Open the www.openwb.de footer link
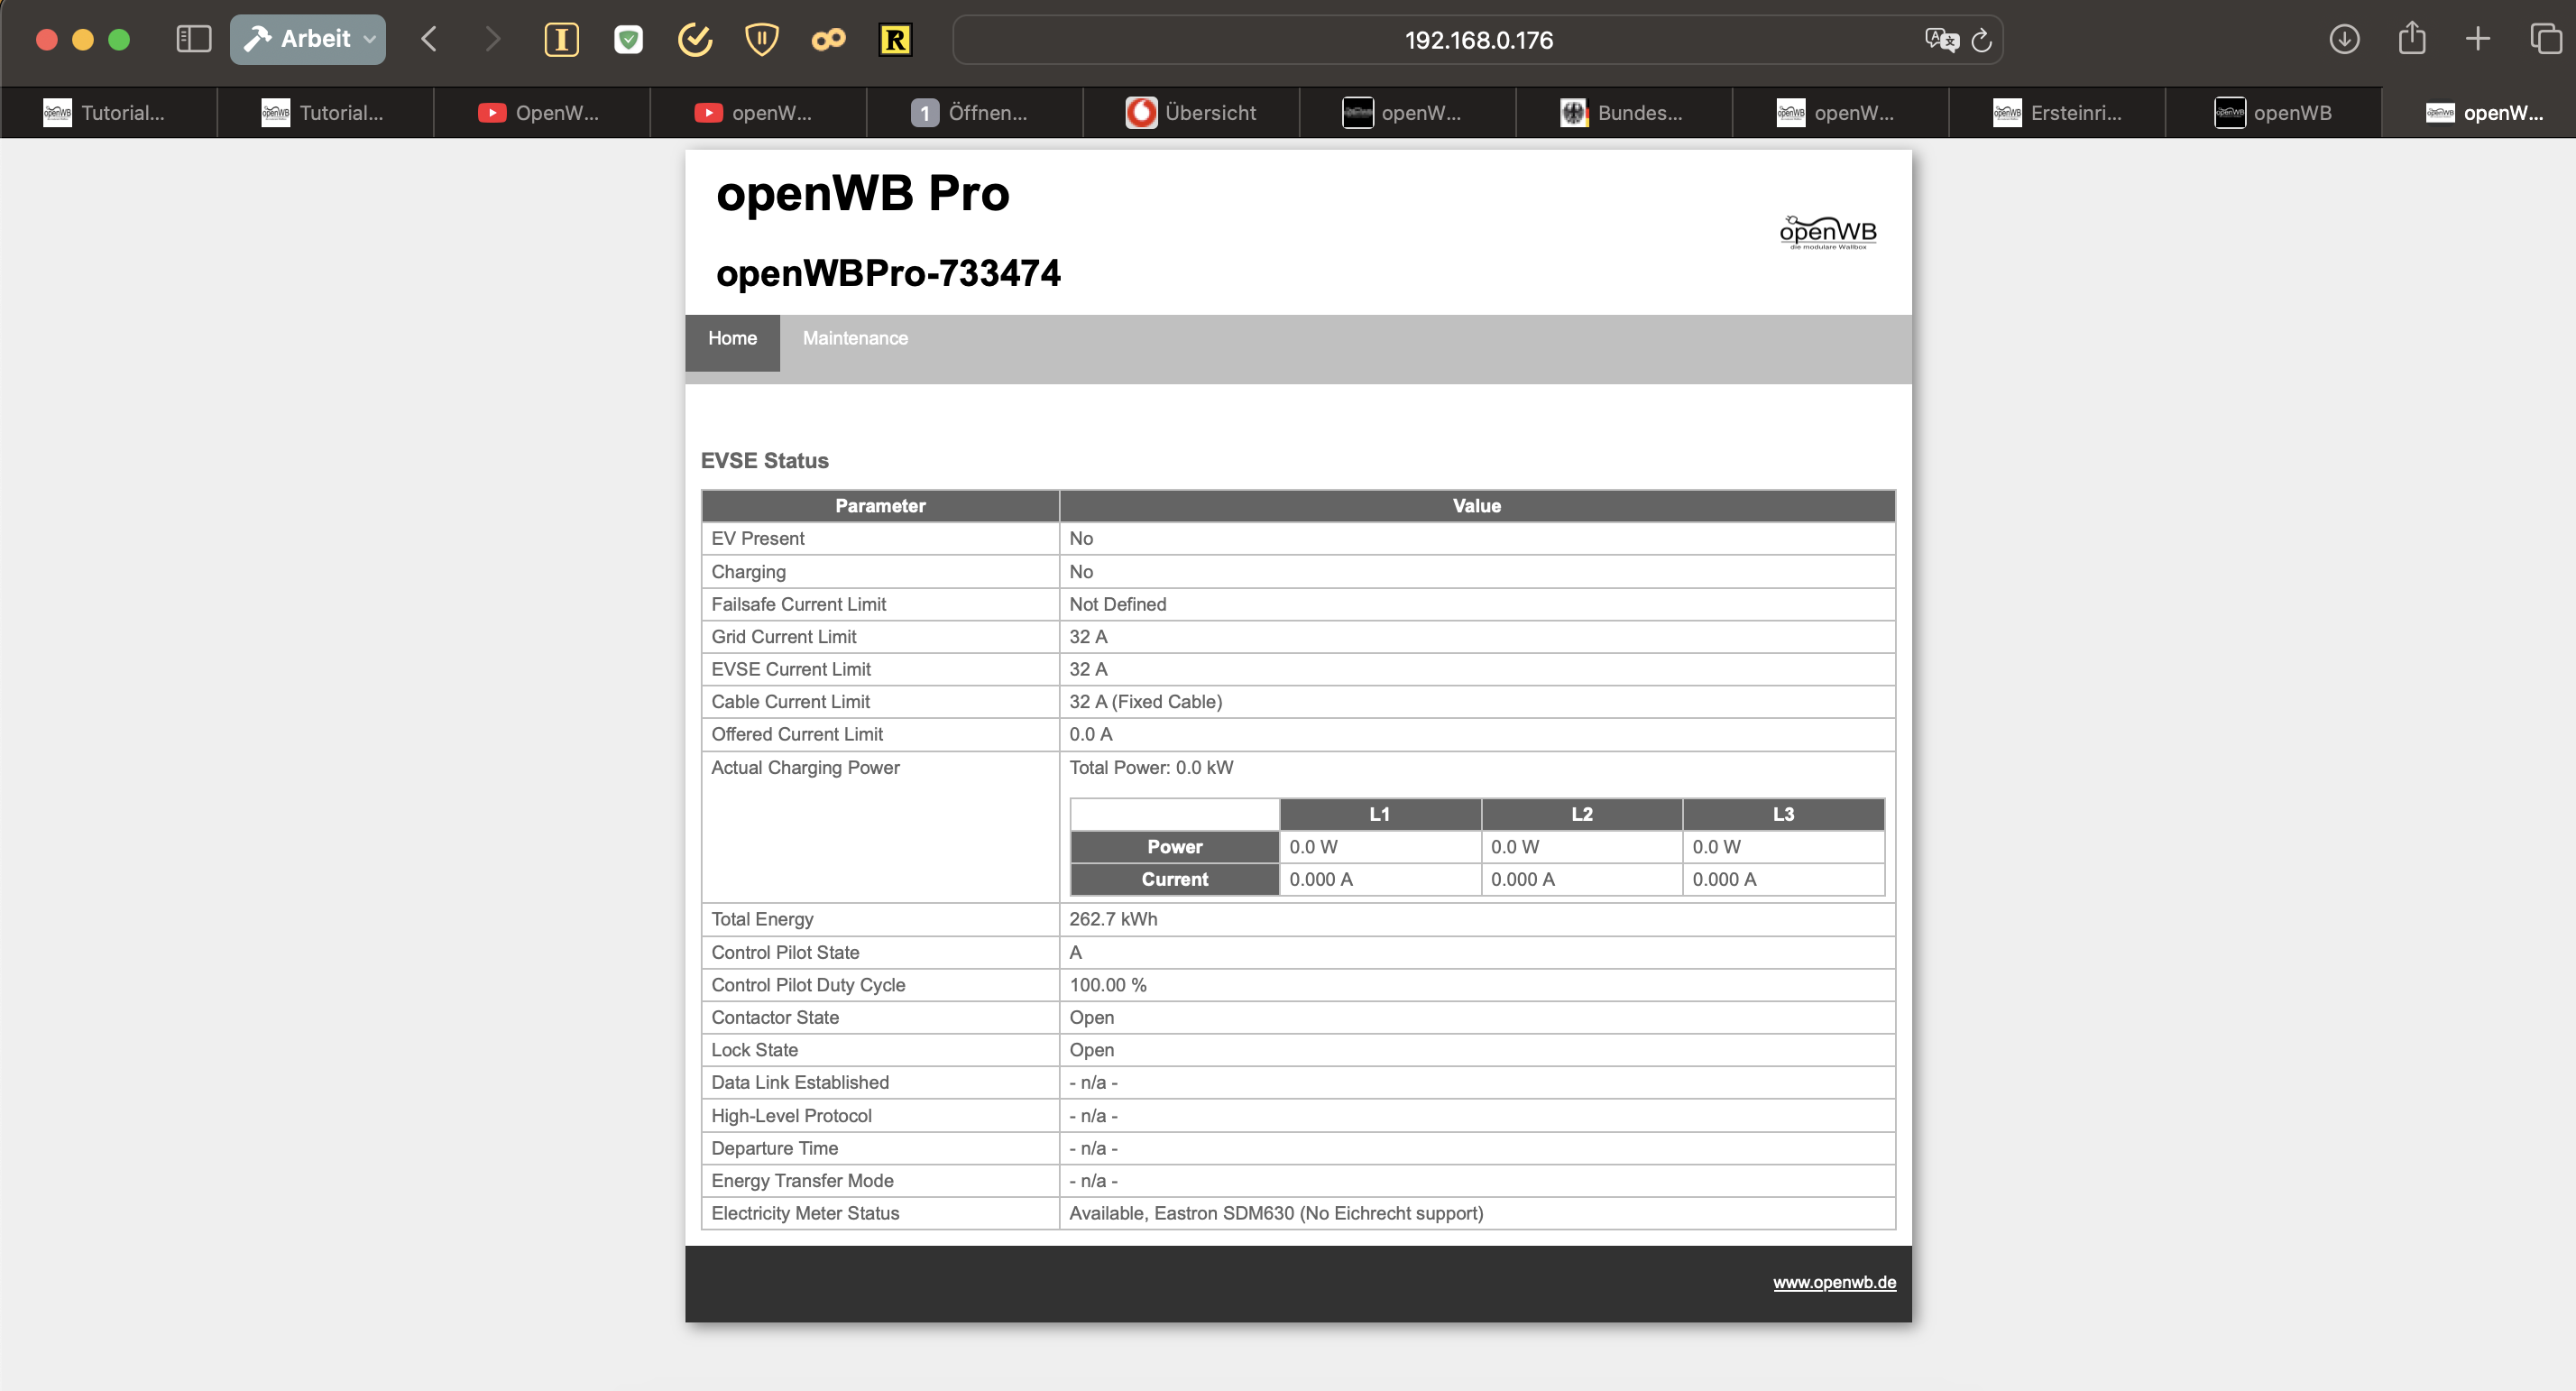The image size is (2576, 1391). coord(1834,1282)
